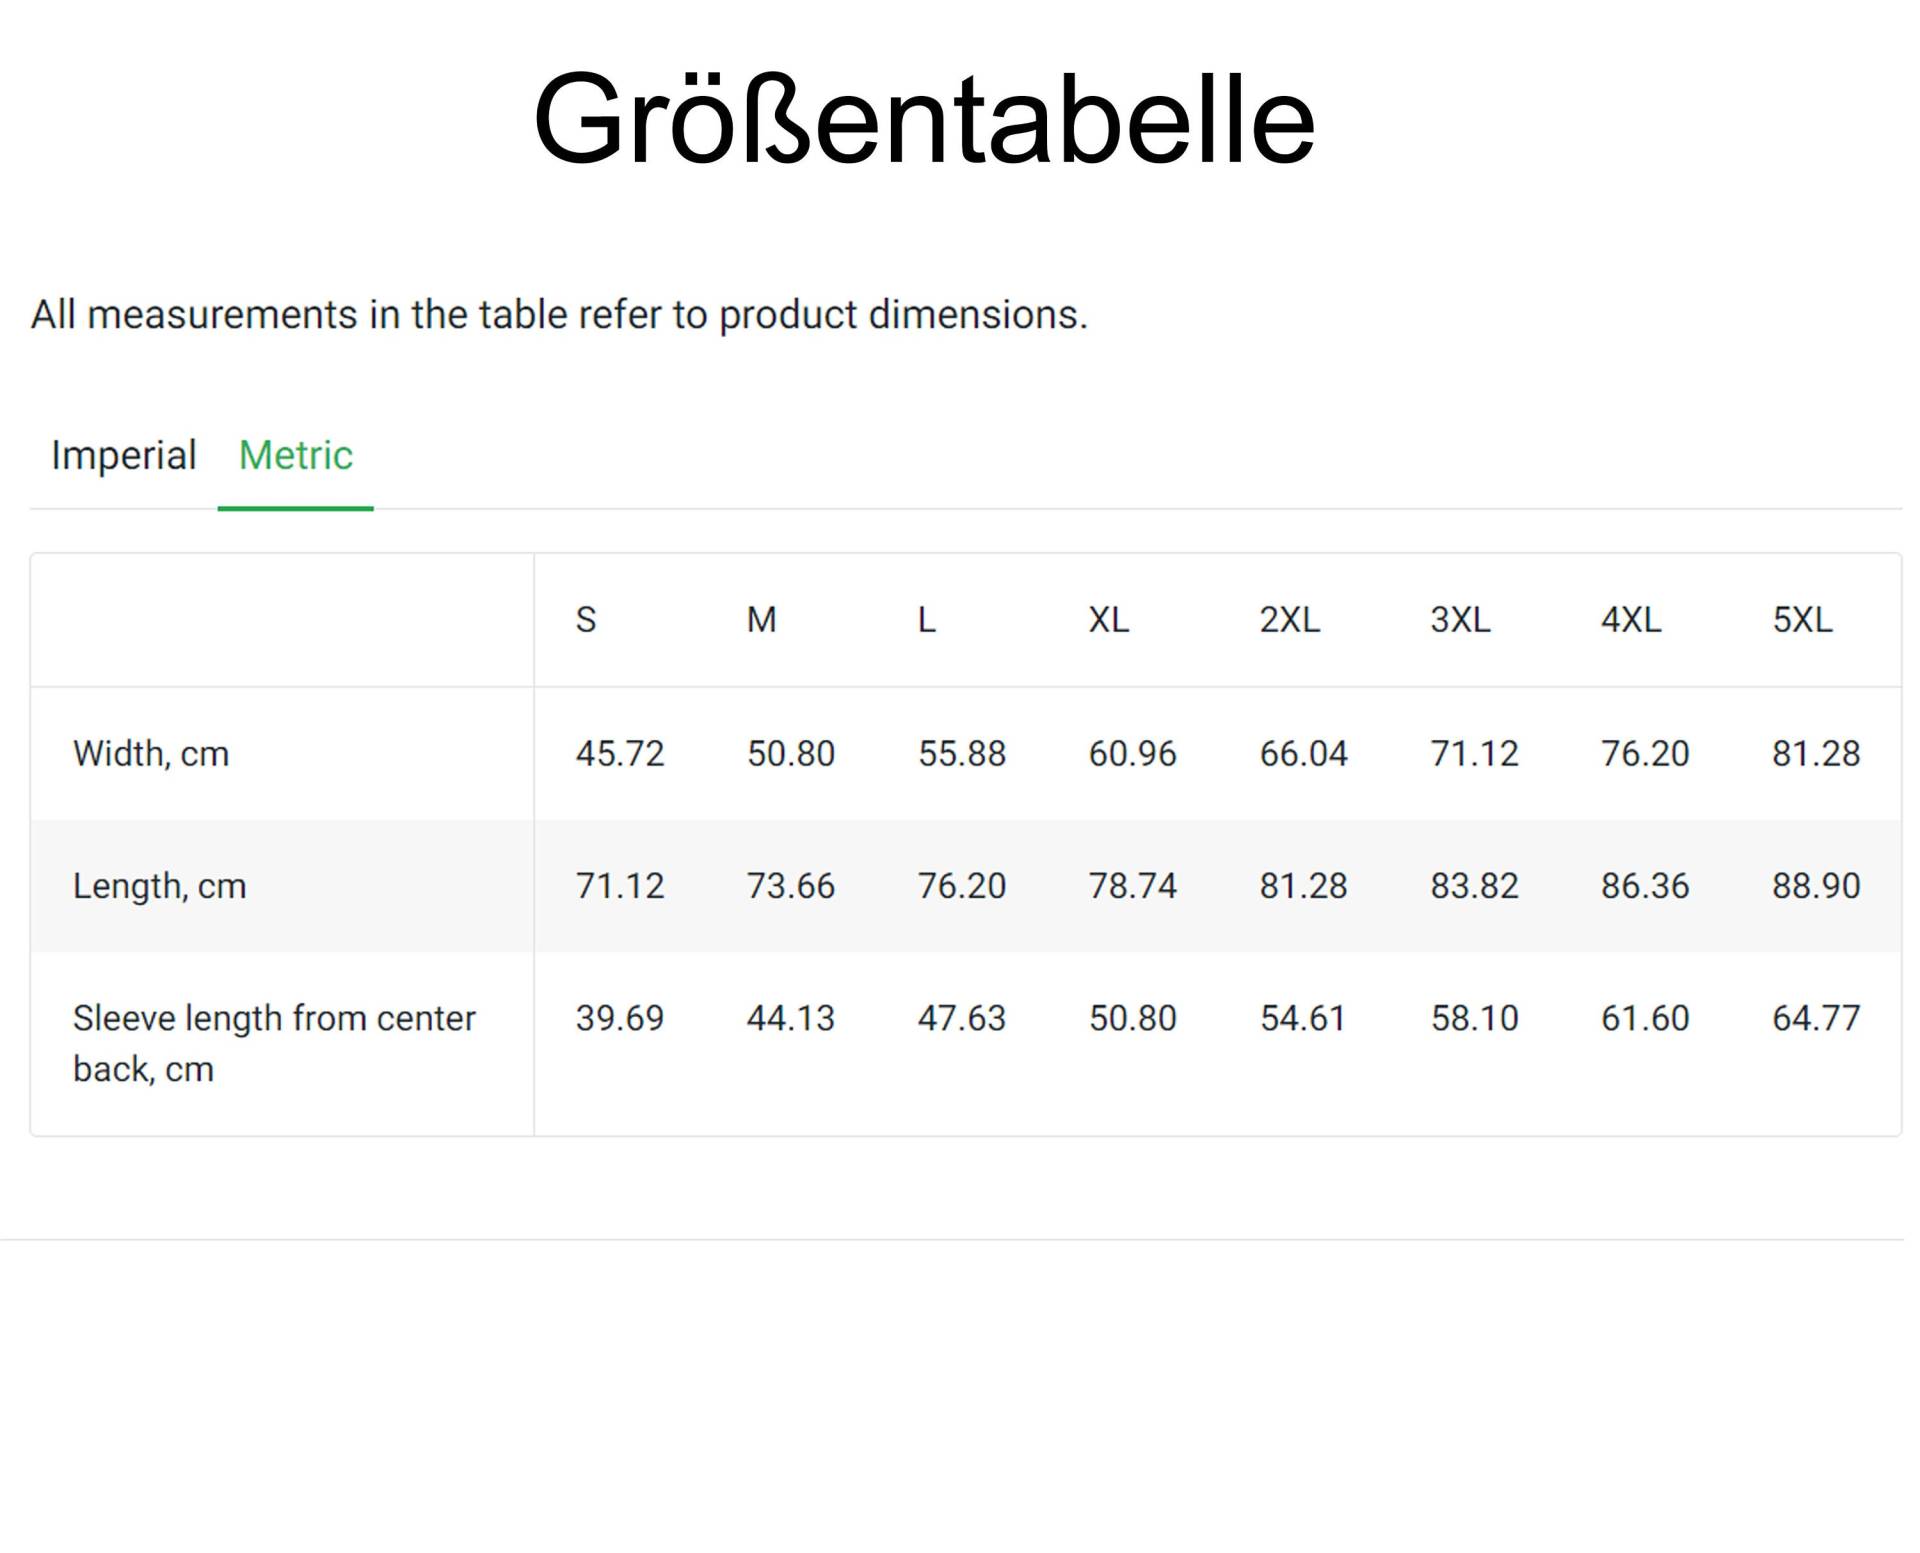Click the Width, cm row label
Viewport: 1920px width, 1553px height.
tap(150, 753)
